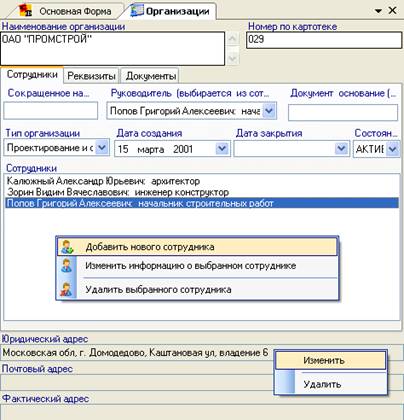Open the tab list arrow at top right
The height and width of the screenshot is (420, 404).
point(378,11)
